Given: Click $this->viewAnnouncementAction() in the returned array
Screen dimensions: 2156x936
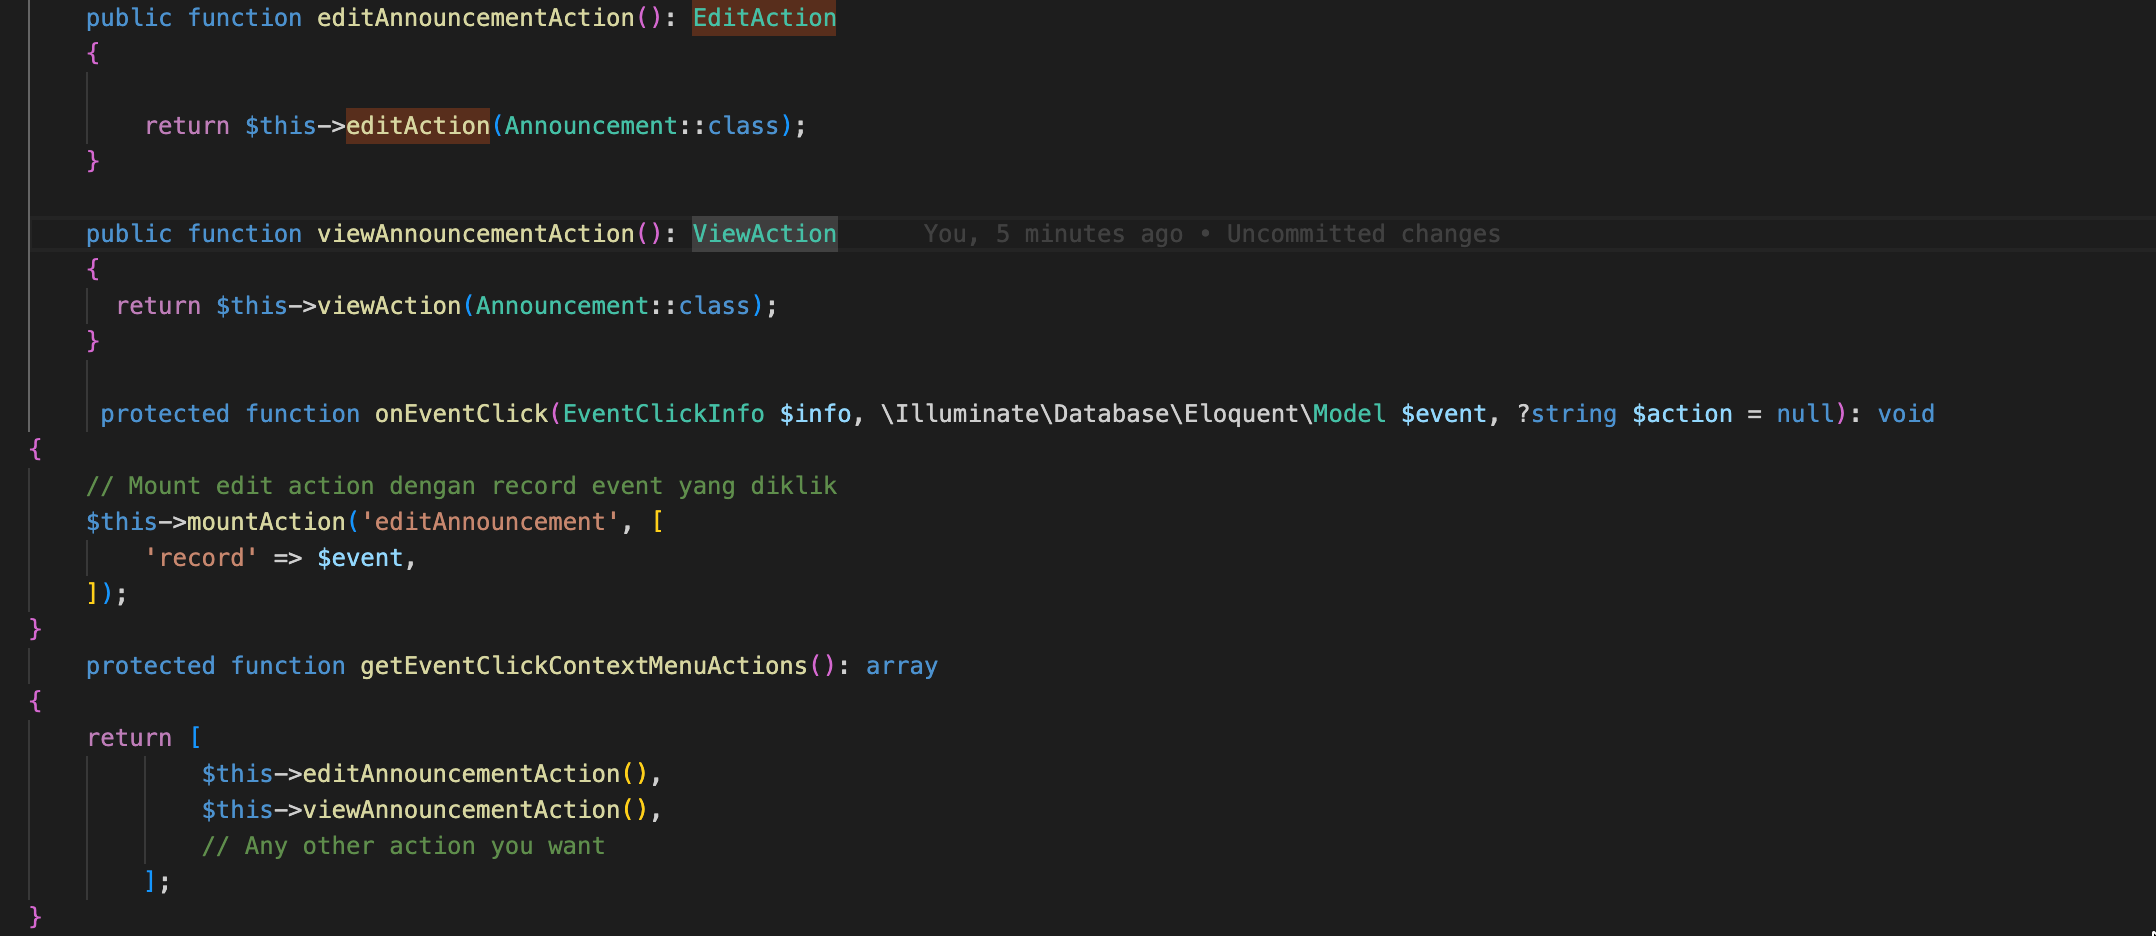Looking at the screenshot, I should [x=425, y=810].
